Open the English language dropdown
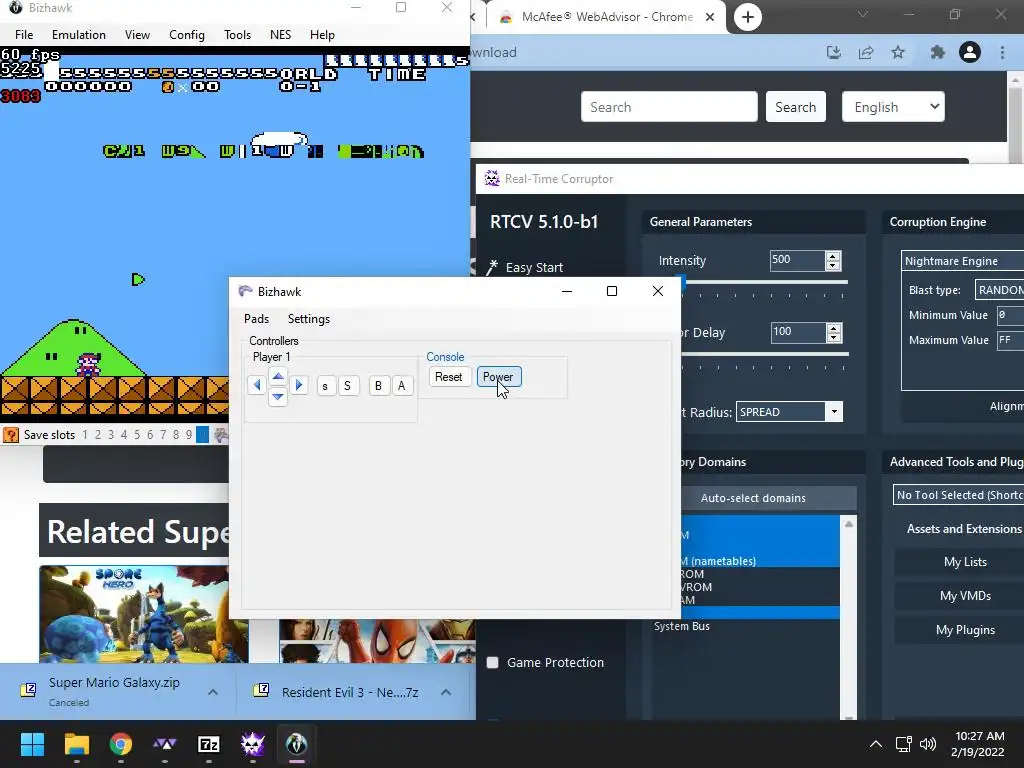1024x768 pixels. click(893, 107)
